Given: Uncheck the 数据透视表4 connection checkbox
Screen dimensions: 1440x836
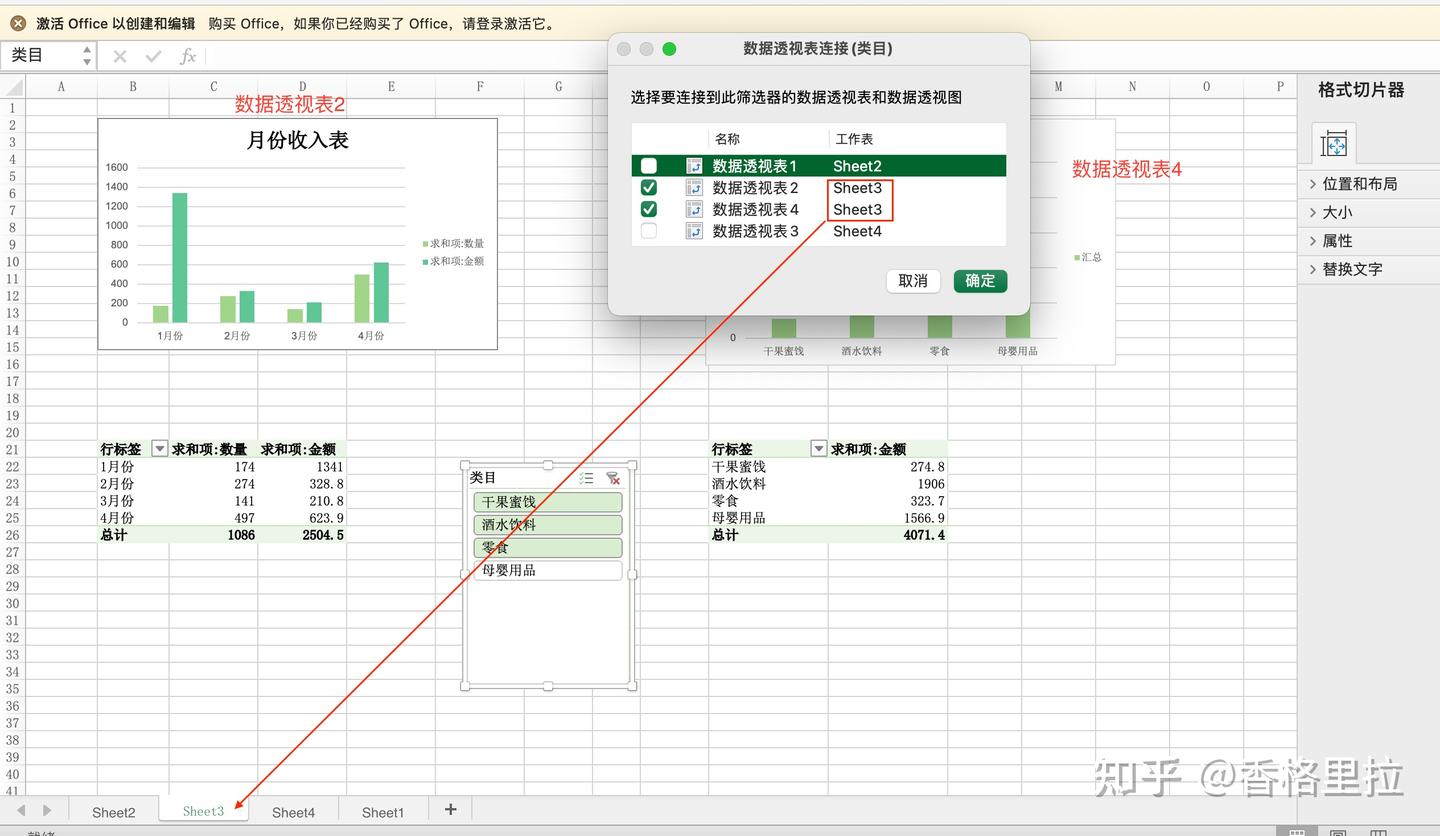Looking at the screenshot, I should [x=649, y=209].
